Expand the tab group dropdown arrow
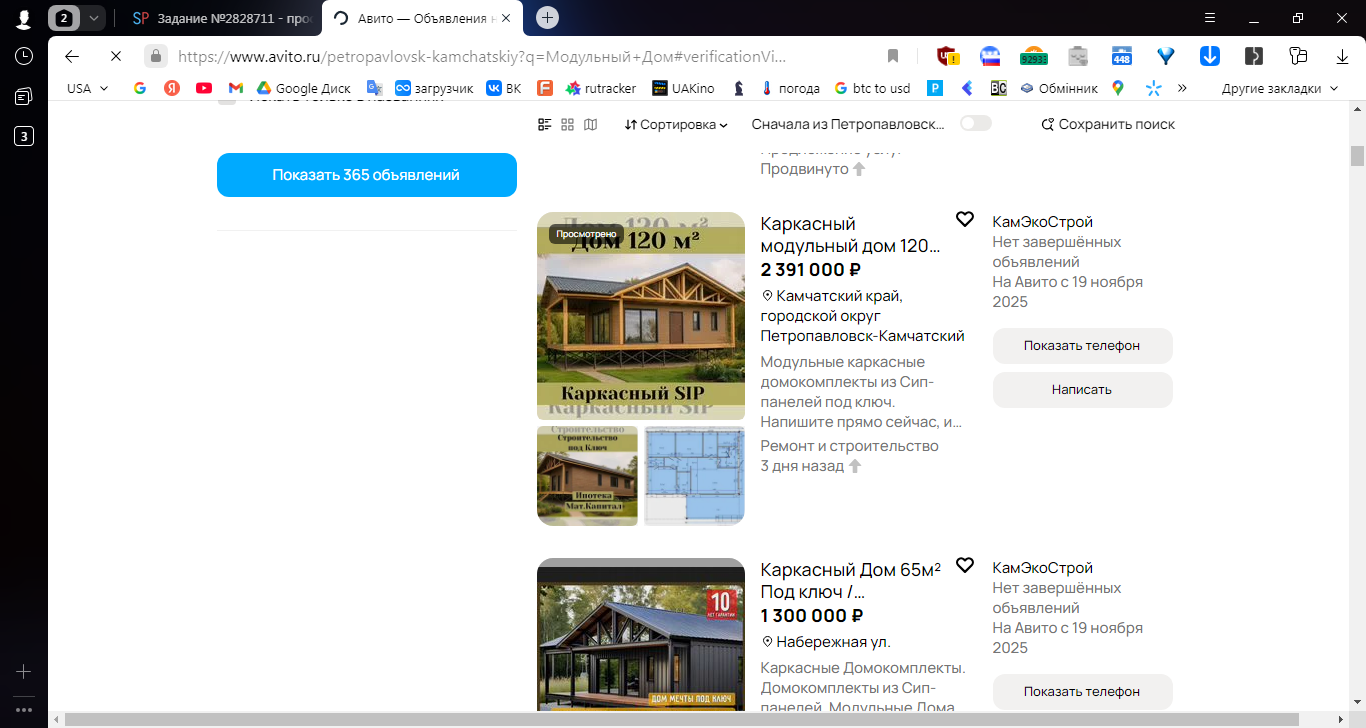Image resolution: width=1366 pixels, height=728 pixels. click(93, 17)
